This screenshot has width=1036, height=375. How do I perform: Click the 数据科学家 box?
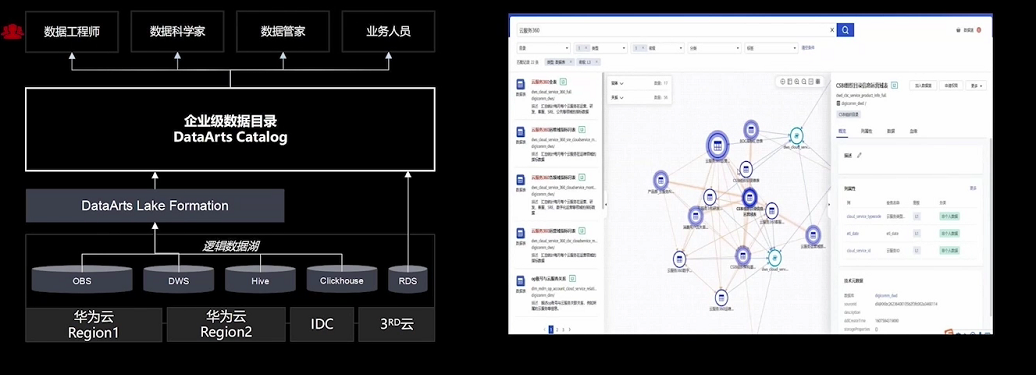(178, 31)
